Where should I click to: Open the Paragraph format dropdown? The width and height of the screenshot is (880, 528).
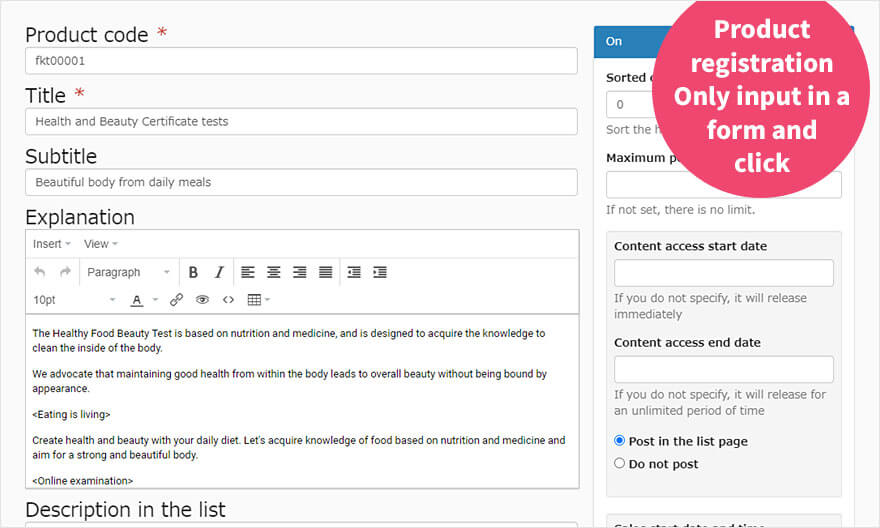pyautogui.click(x=128, y=272)
